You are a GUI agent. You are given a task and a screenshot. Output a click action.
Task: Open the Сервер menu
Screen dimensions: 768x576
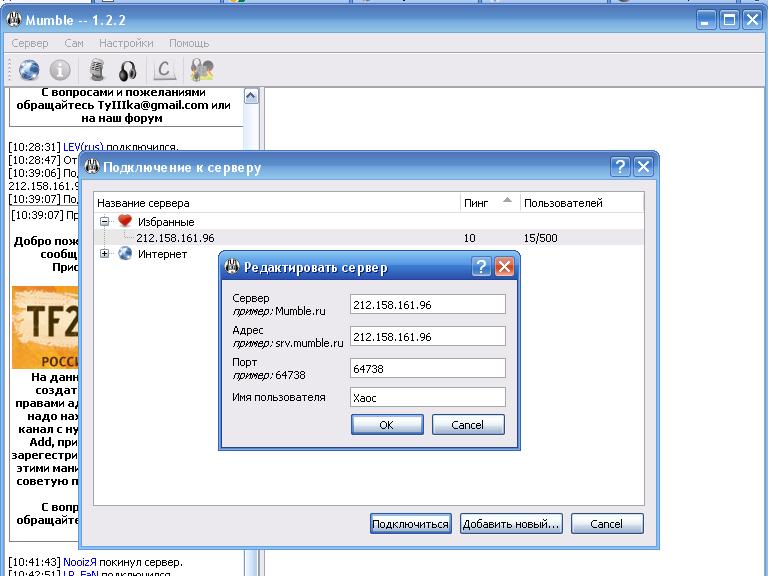30,43
